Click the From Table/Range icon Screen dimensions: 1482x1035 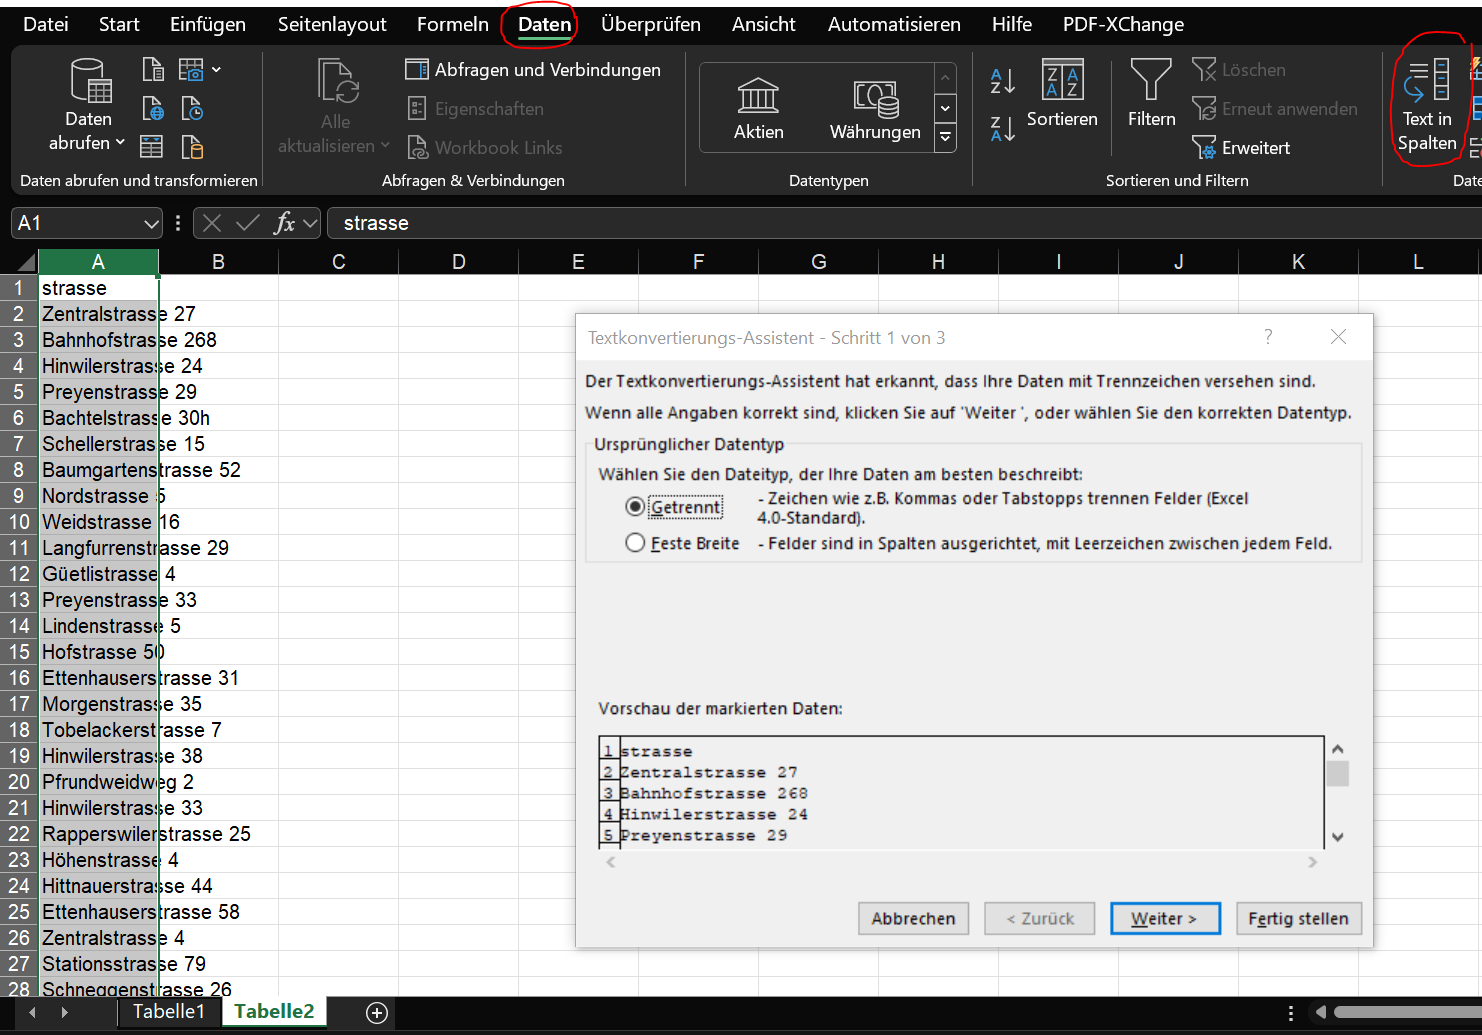point(152,147)
